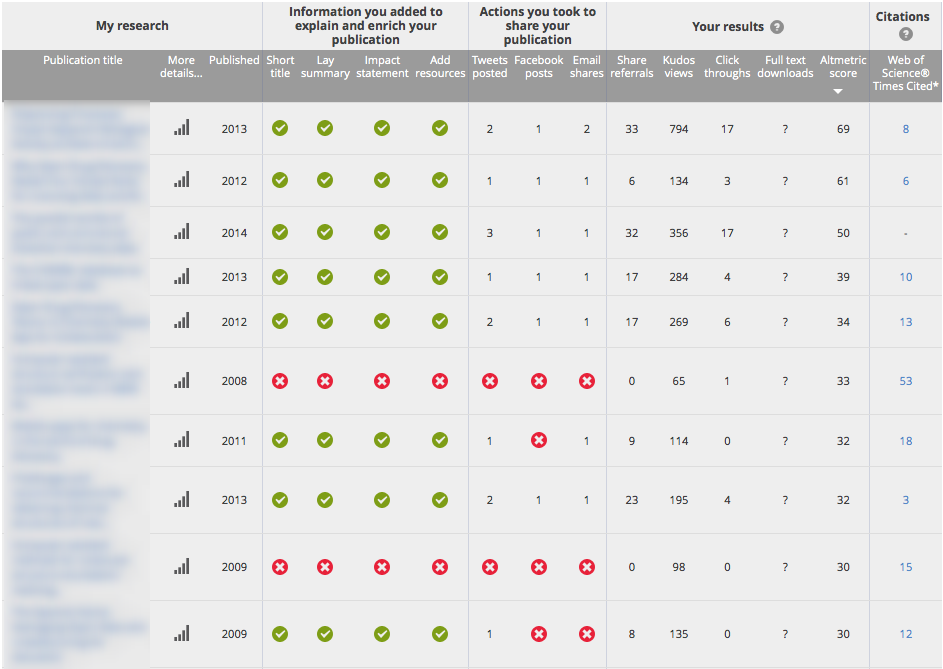Click bar chart icon in 2014 publication row
Screen dimensions: 943x669
[181, 232]
